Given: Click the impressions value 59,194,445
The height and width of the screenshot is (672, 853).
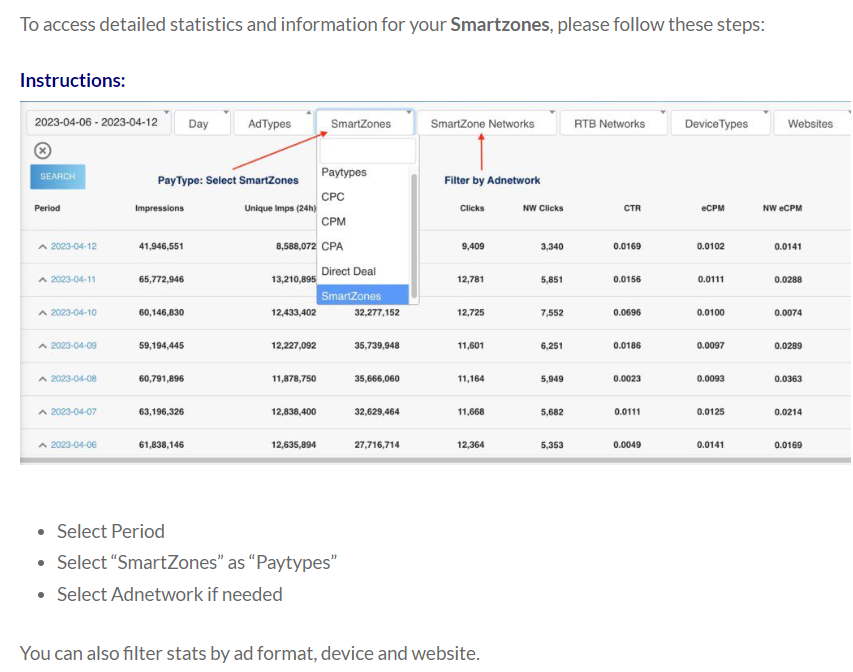Looking at the screenshot, I should (161, 346).
